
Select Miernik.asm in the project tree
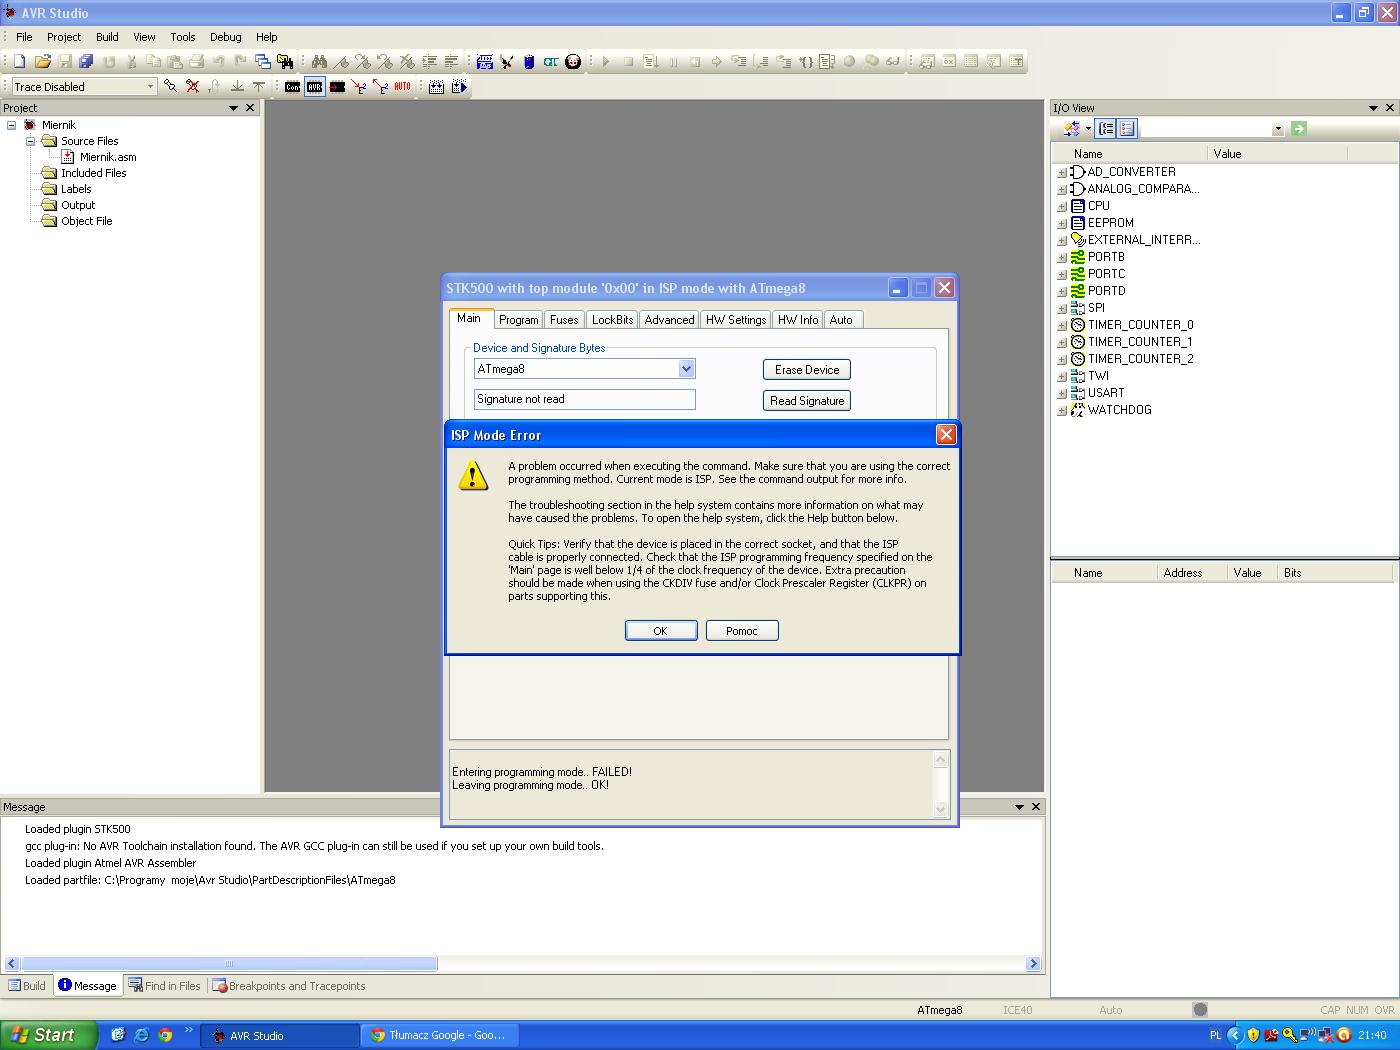click(108, 157)
